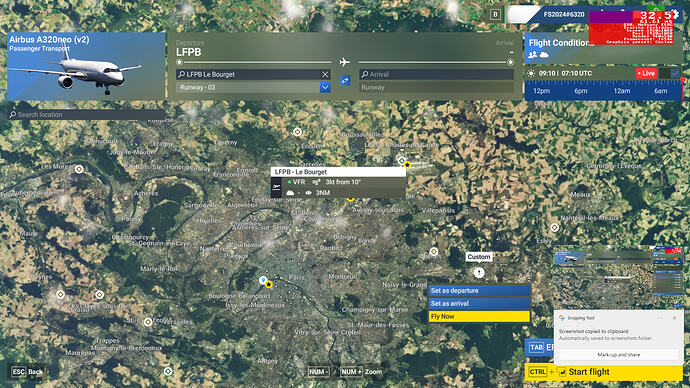Screen dimensions: 690x388
Task: Open the TAB EFB button
Action: 540,348
